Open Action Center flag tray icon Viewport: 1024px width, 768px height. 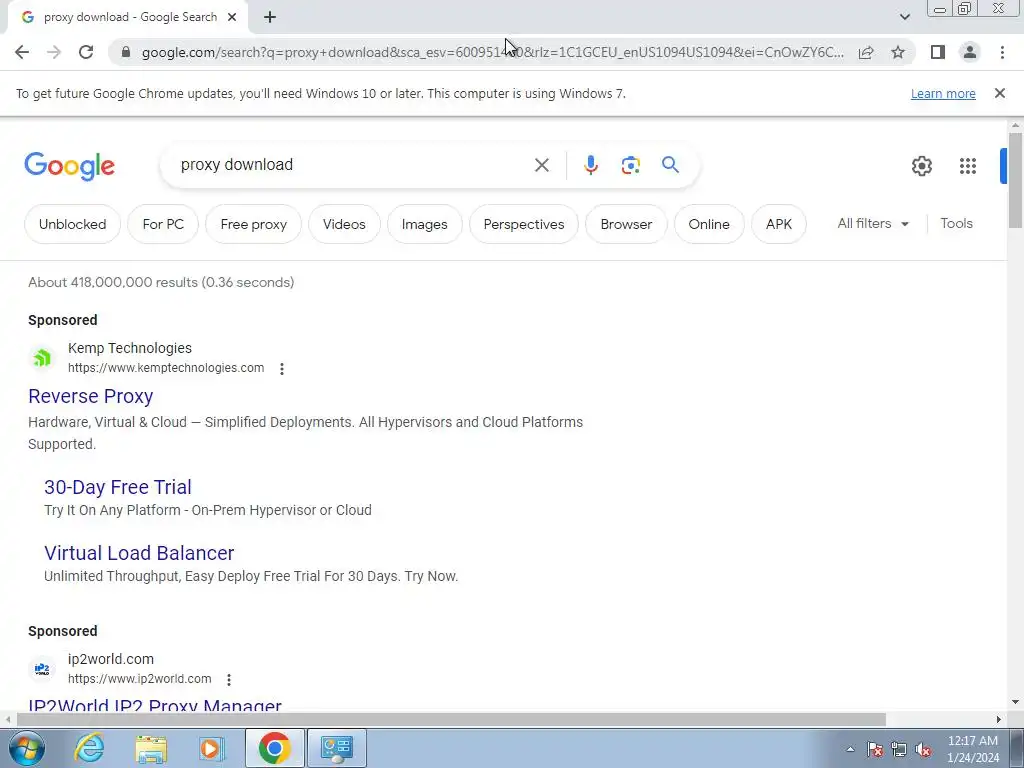coord(875,749)
